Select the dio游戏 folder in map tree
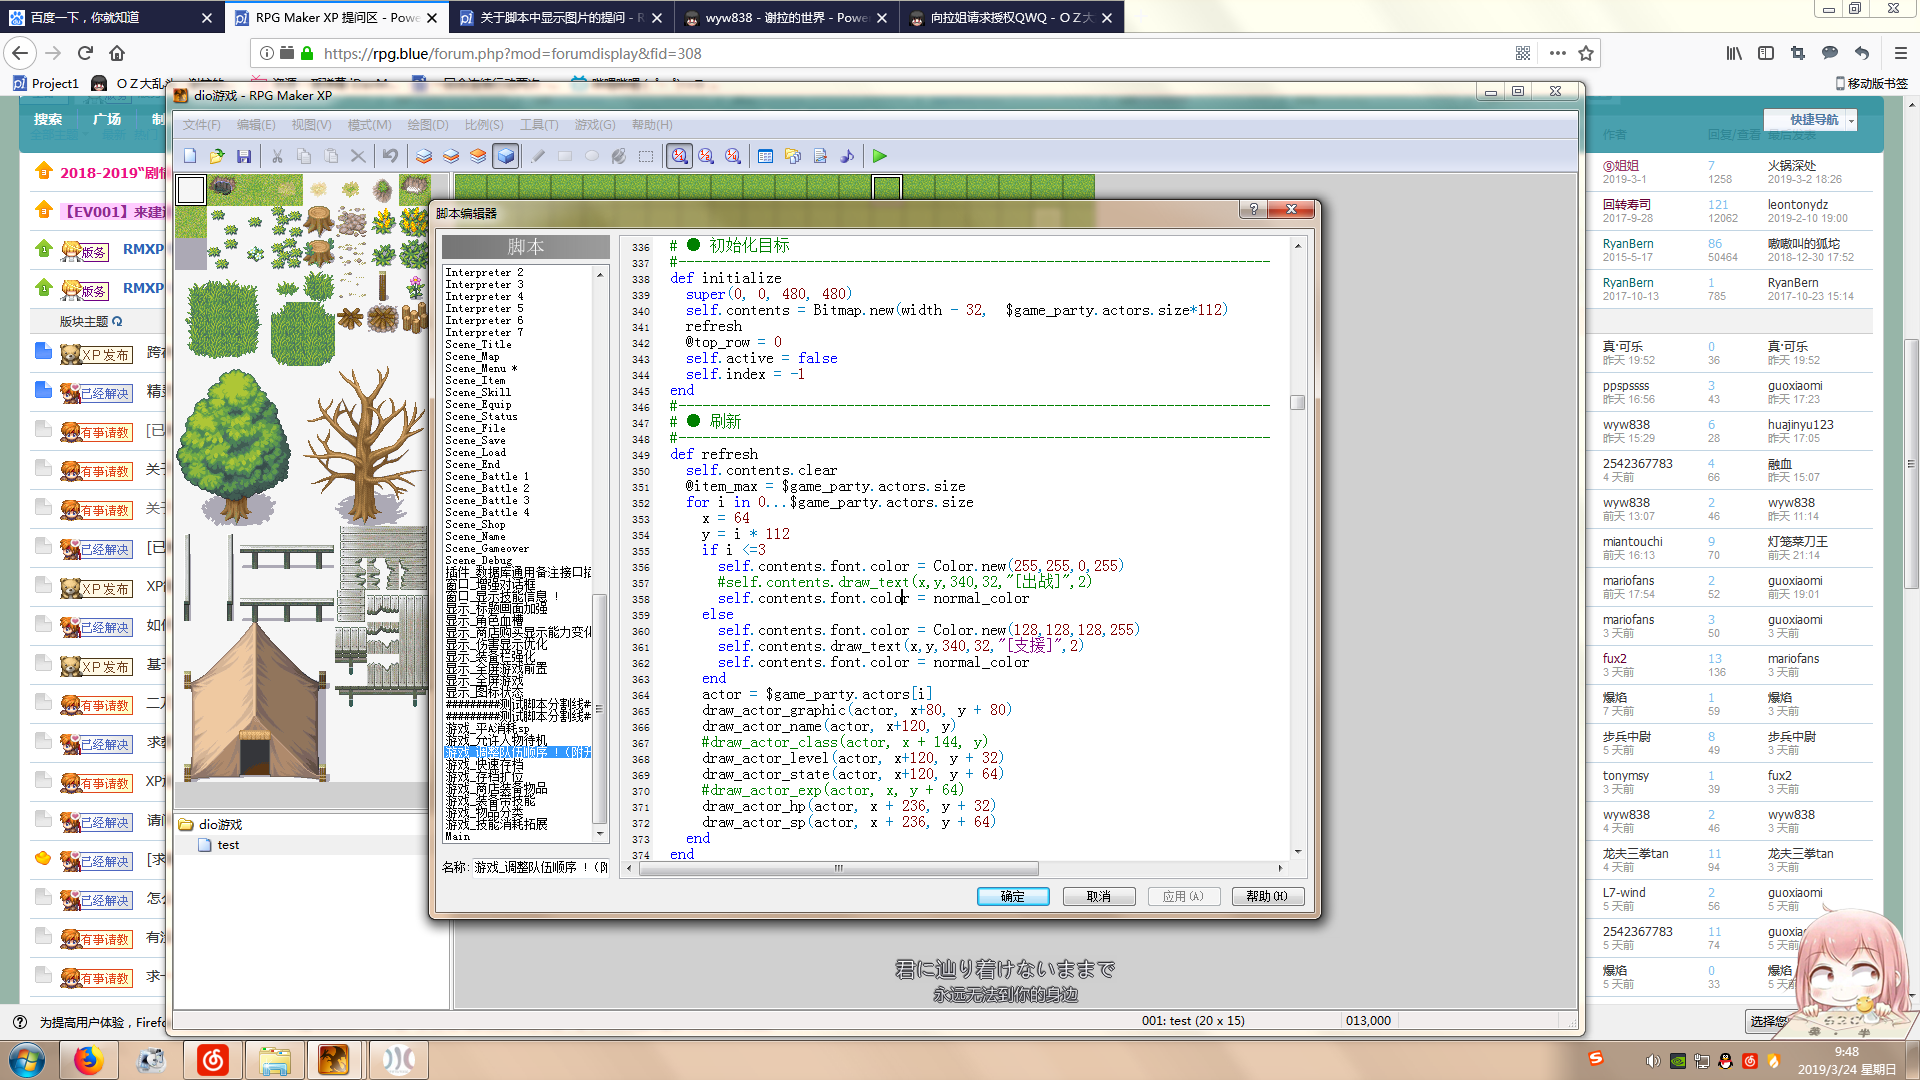This screenshot has height=1080, width=1920. pyautogui.click(x=220, y=825)
